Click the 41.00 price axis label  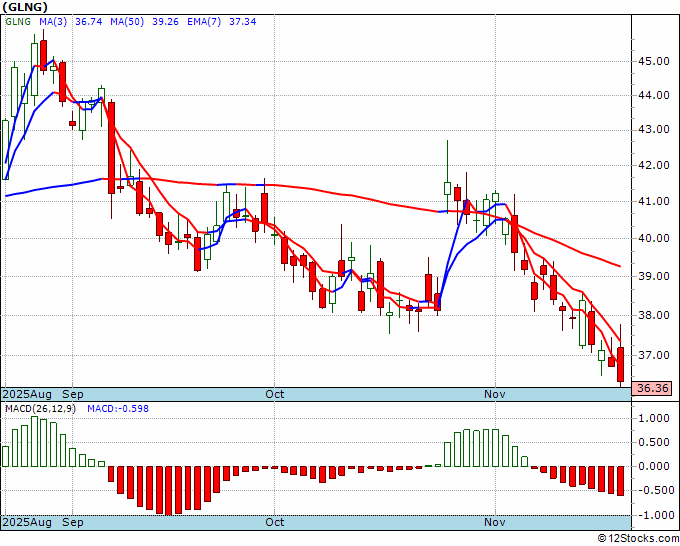pyautogui.click(x=653, y=201)
